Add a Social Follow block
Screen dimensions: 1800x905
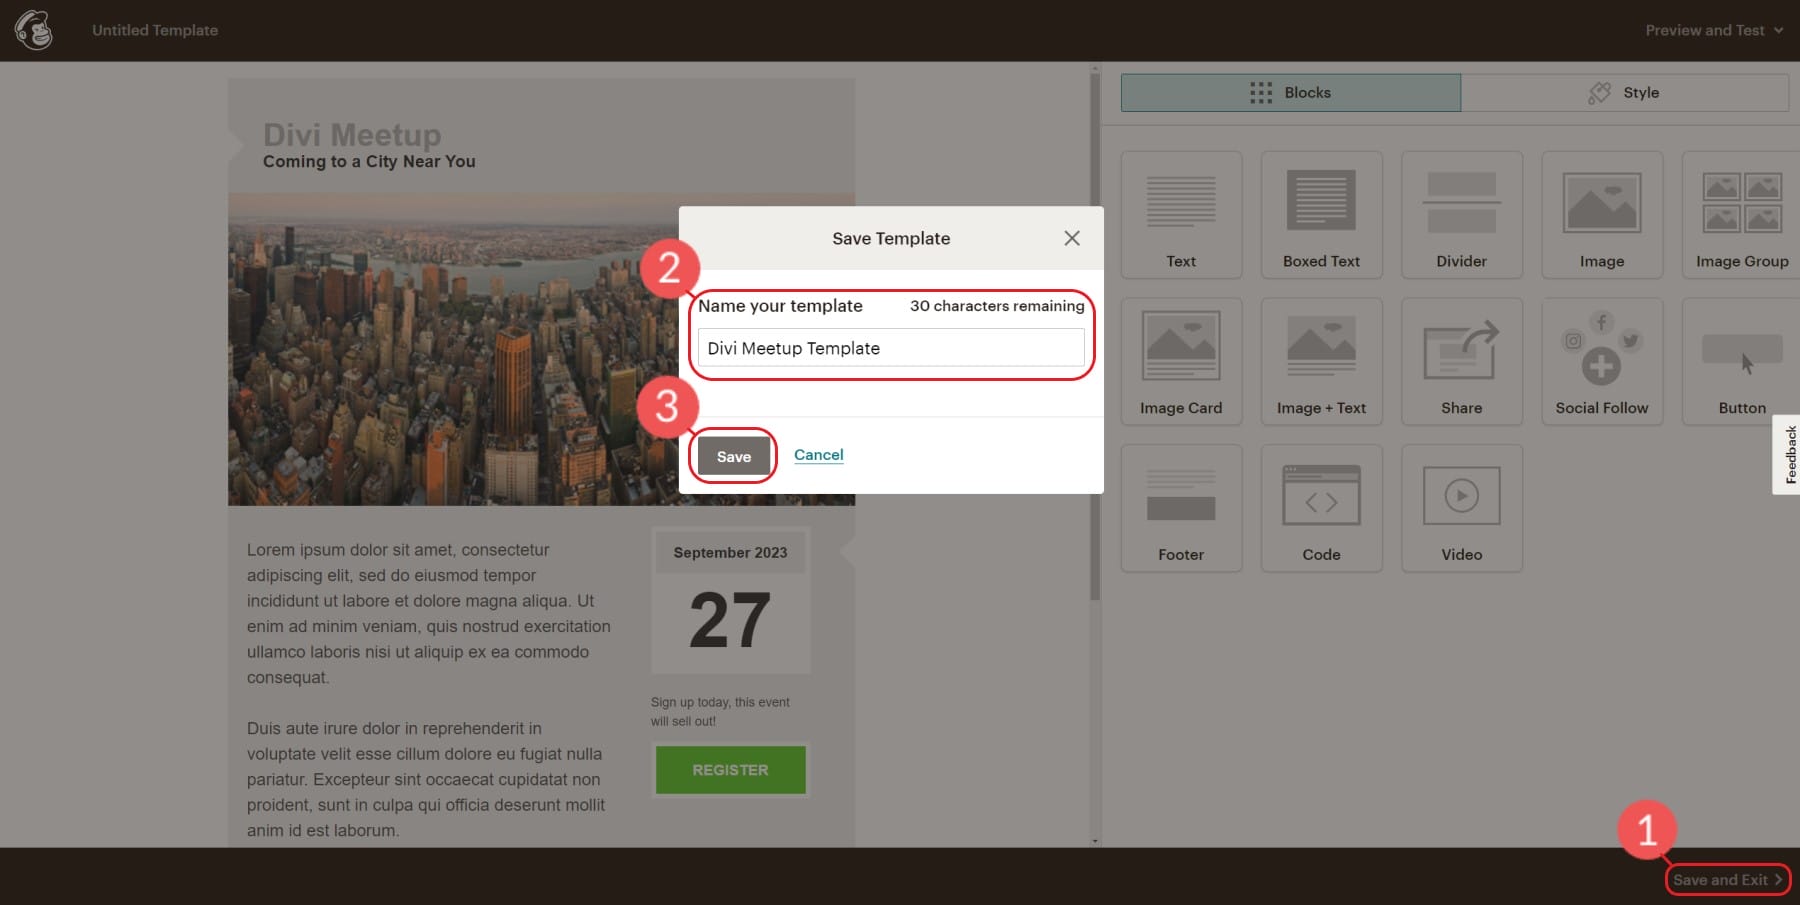(1602, 360)
